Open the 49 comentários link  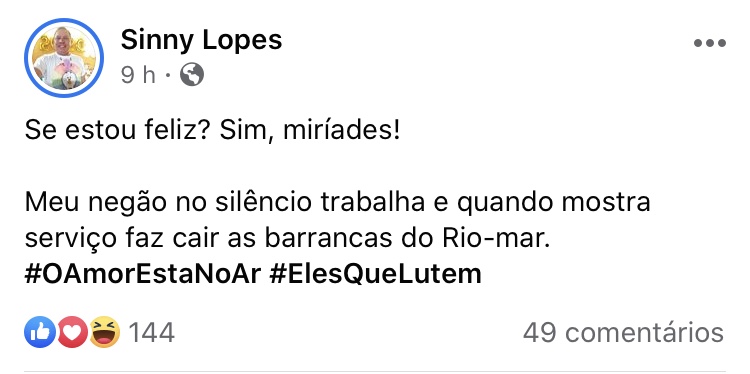(x=623, y=332)
